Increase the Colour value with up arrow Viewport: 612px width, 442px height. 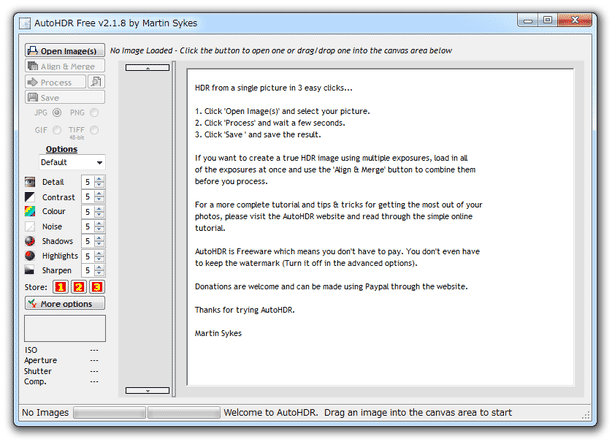(100, 209)
